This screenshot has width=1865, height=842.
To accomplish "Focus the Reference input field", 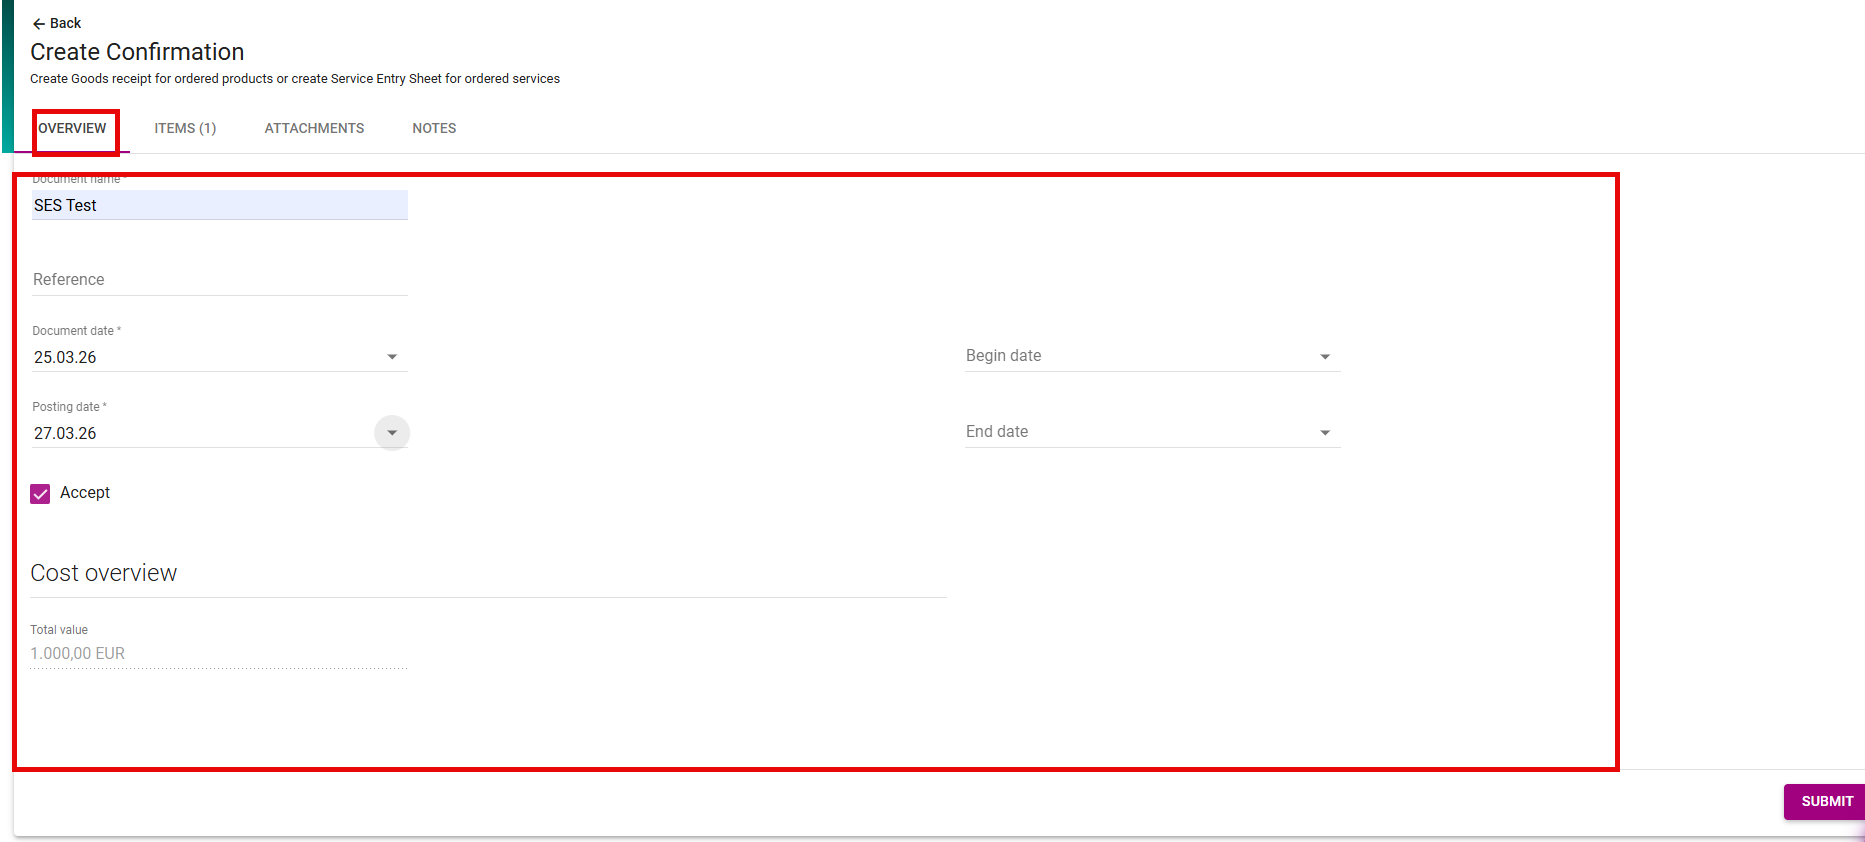I will coord(219,280).
